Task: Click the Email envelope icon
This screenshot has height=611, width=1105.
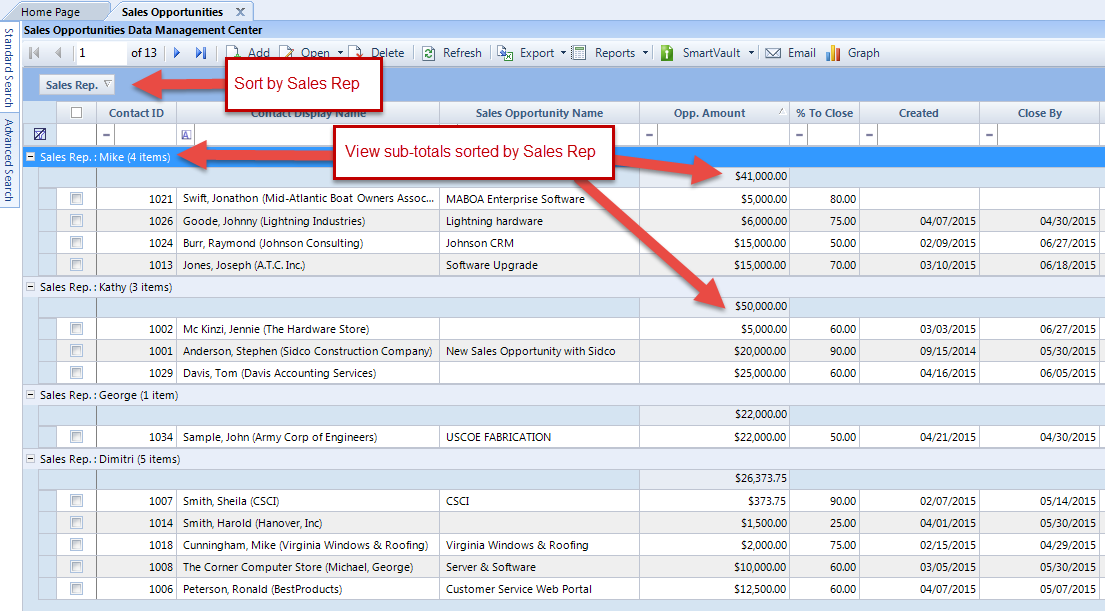Action: click(772, 53)
